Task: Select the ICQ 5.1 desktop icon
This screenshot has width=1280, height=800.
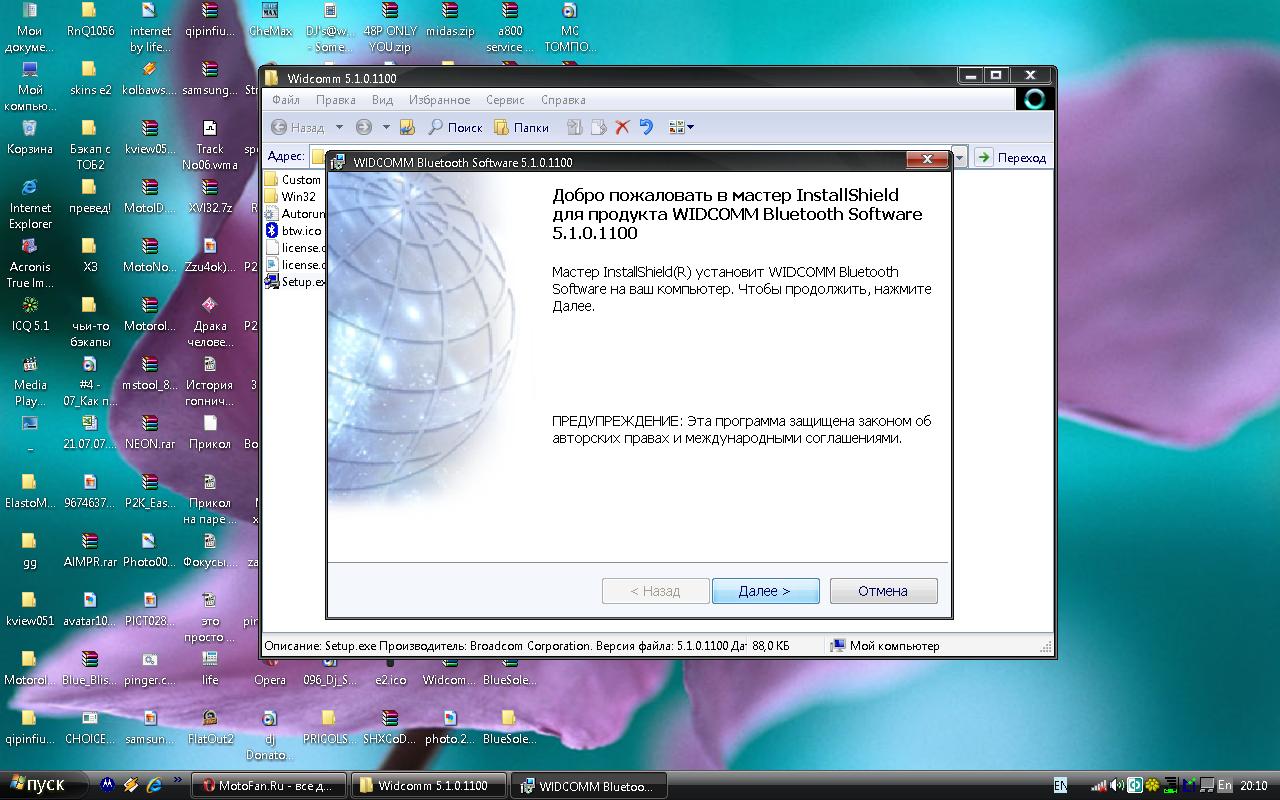Action: pos(30,314)
